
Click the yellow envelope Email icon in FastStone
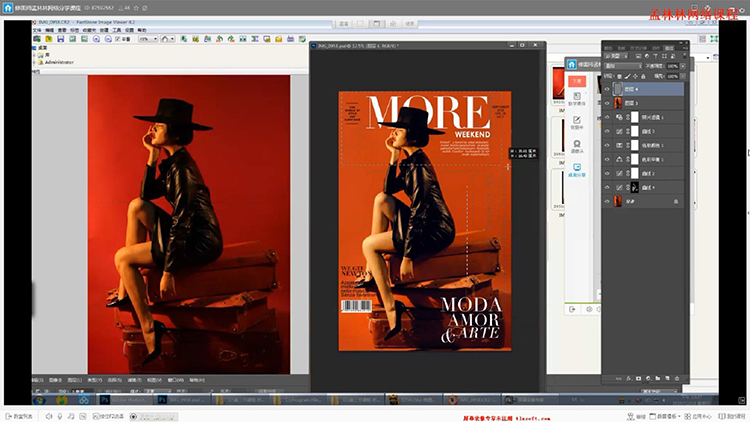pyautogui.click(x=278, y=39)
